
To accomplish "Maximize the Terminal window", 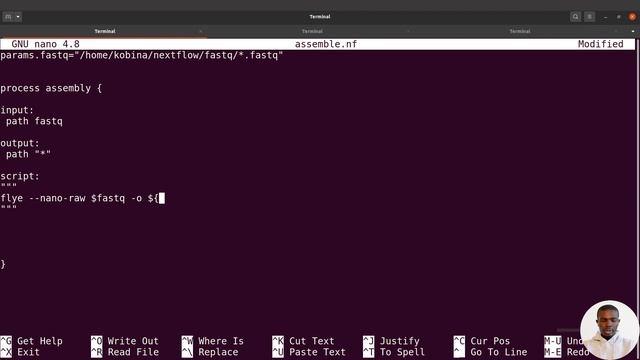I will 619,17.
